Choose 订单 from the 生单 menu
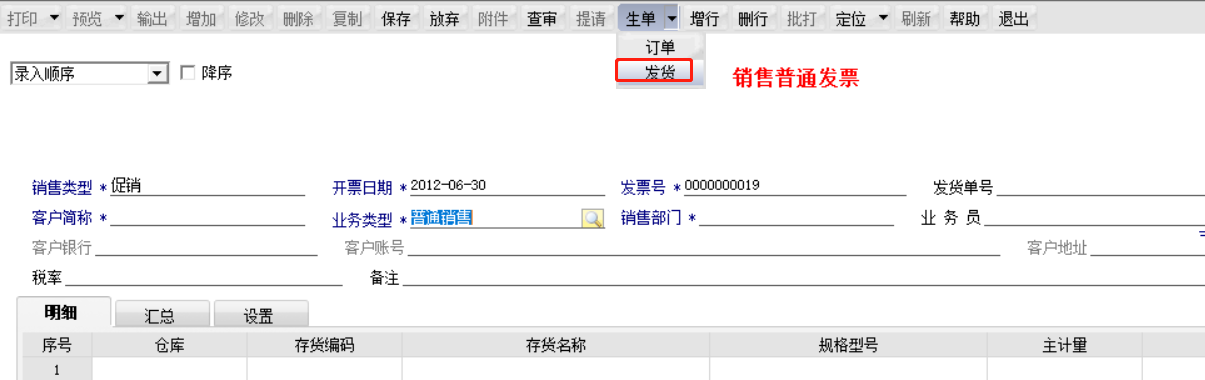 tap(661, 47)
